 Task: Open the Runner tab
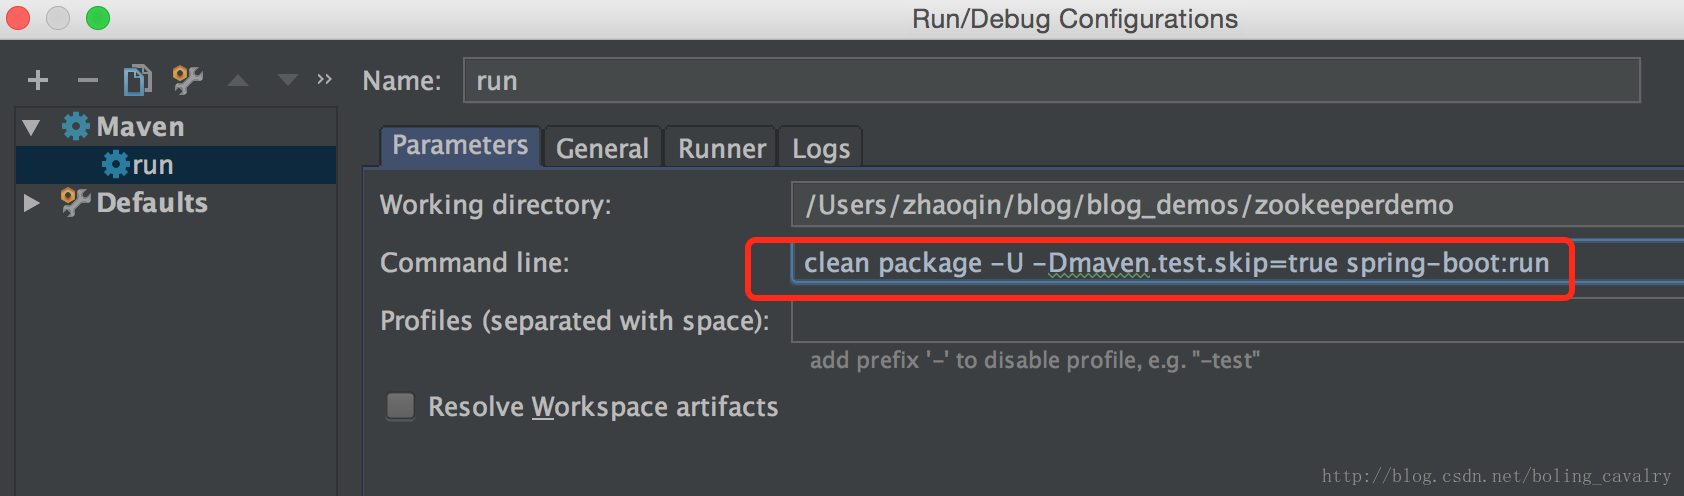721,149
